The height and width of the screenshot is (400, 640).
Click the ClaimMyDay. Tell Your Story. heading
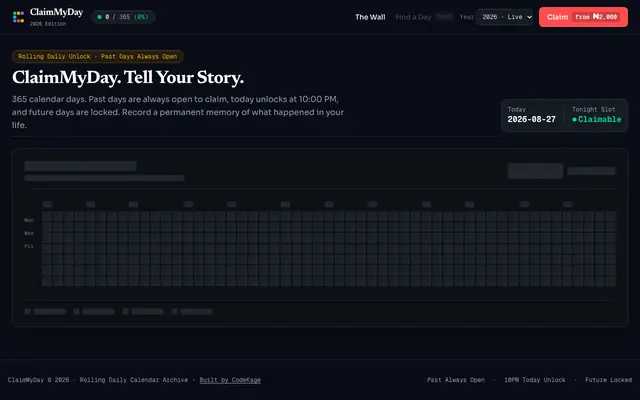(x=128, y=77)
